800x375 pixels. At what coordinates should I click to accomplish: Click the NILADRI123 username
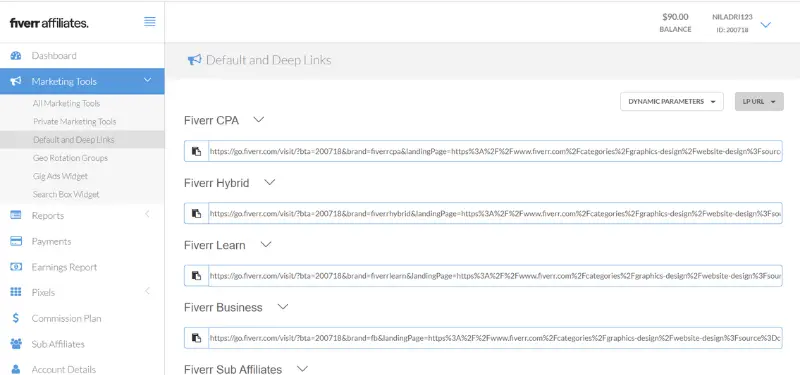[x=732, y=17]
